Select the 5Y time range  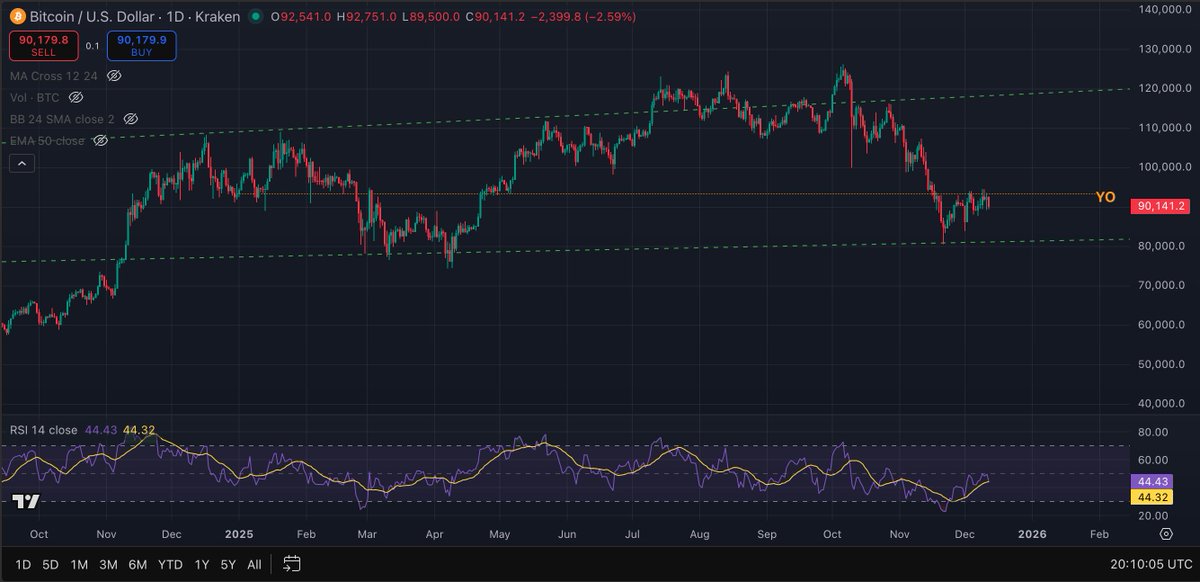point(228,564)
